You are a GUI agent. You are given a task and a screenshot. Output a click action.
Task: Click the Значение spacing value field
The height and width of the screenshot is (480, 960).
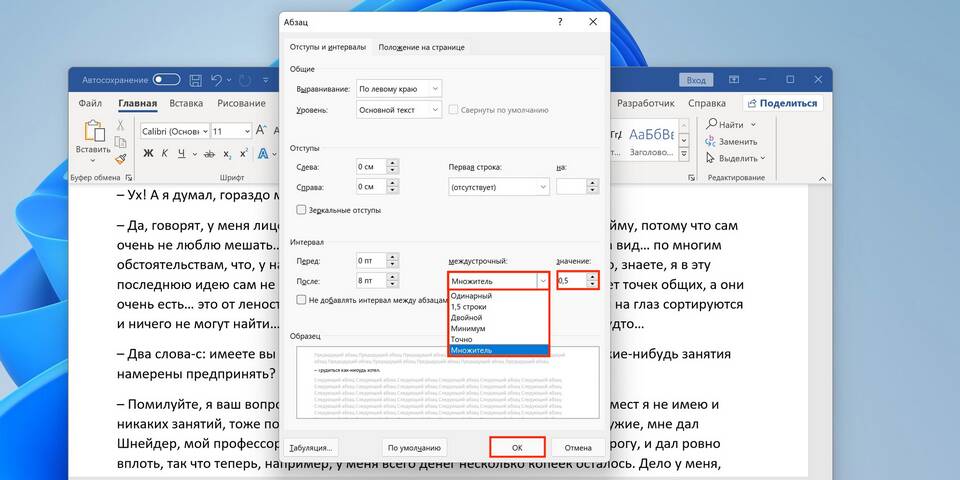571,281
